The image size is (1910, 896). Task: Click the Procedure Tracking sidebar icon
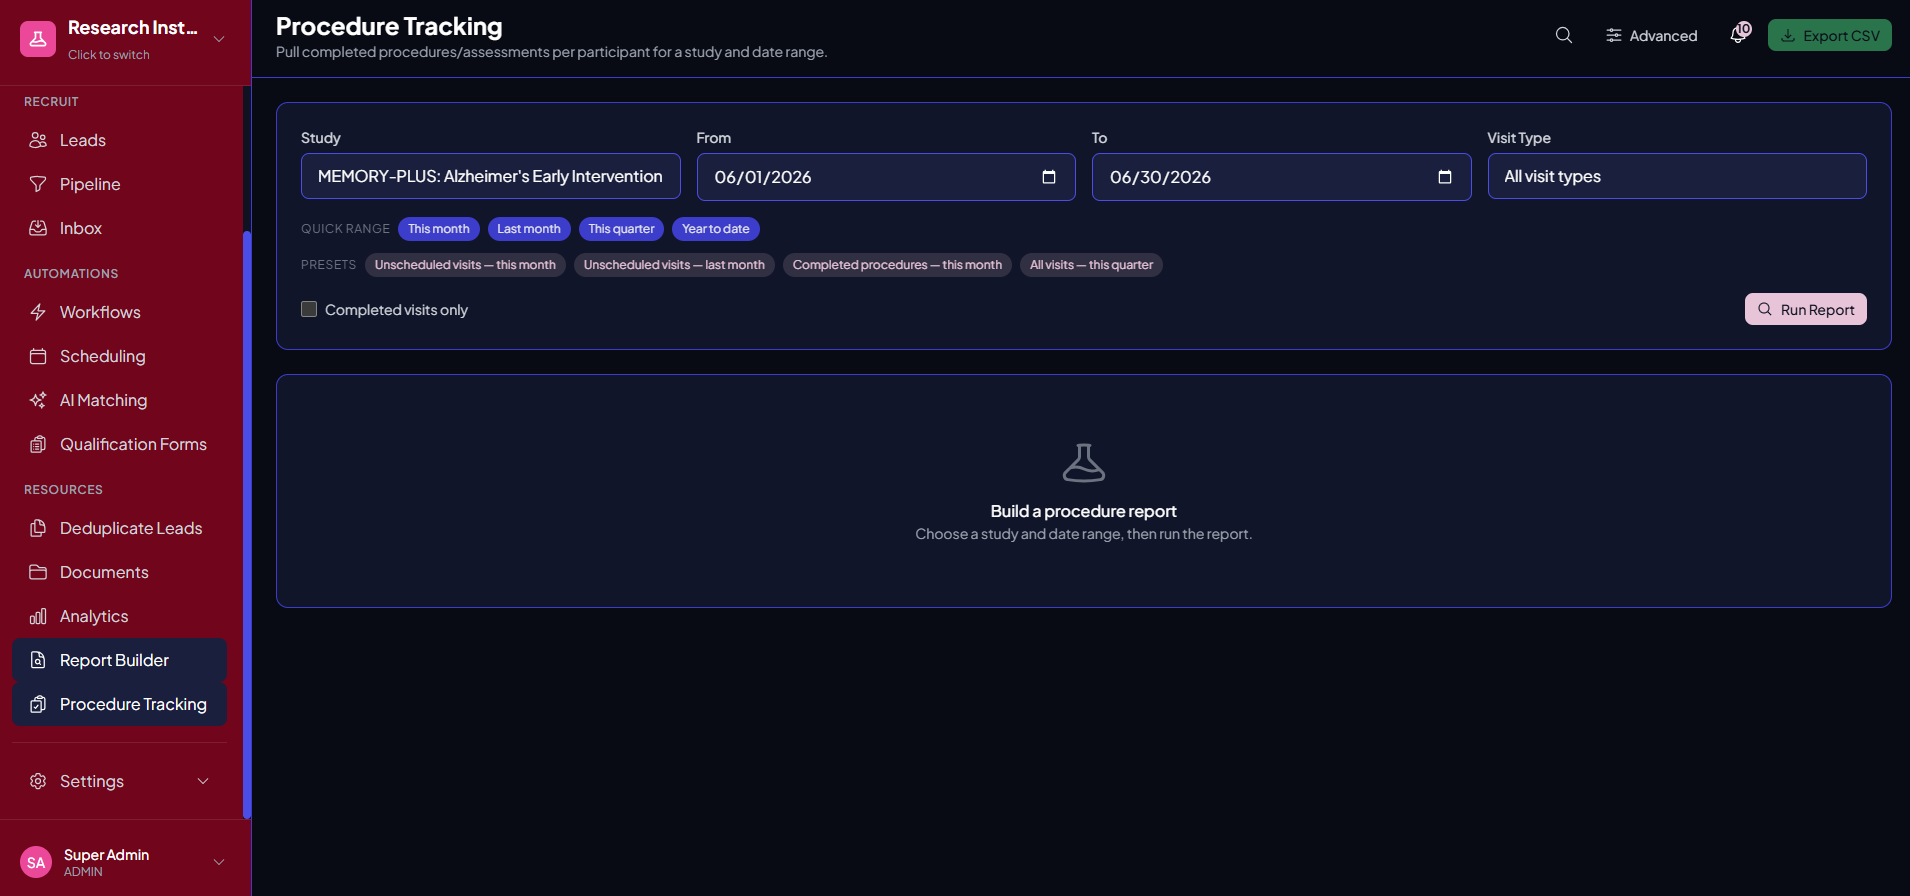(x=38, y=704)
